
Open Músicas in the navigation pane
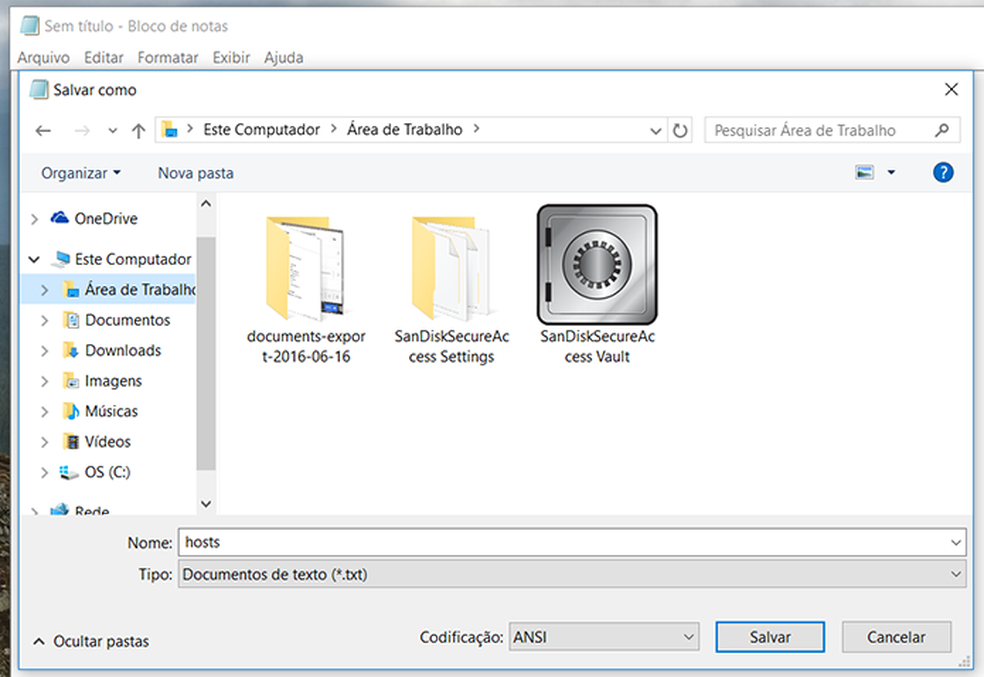110,411
